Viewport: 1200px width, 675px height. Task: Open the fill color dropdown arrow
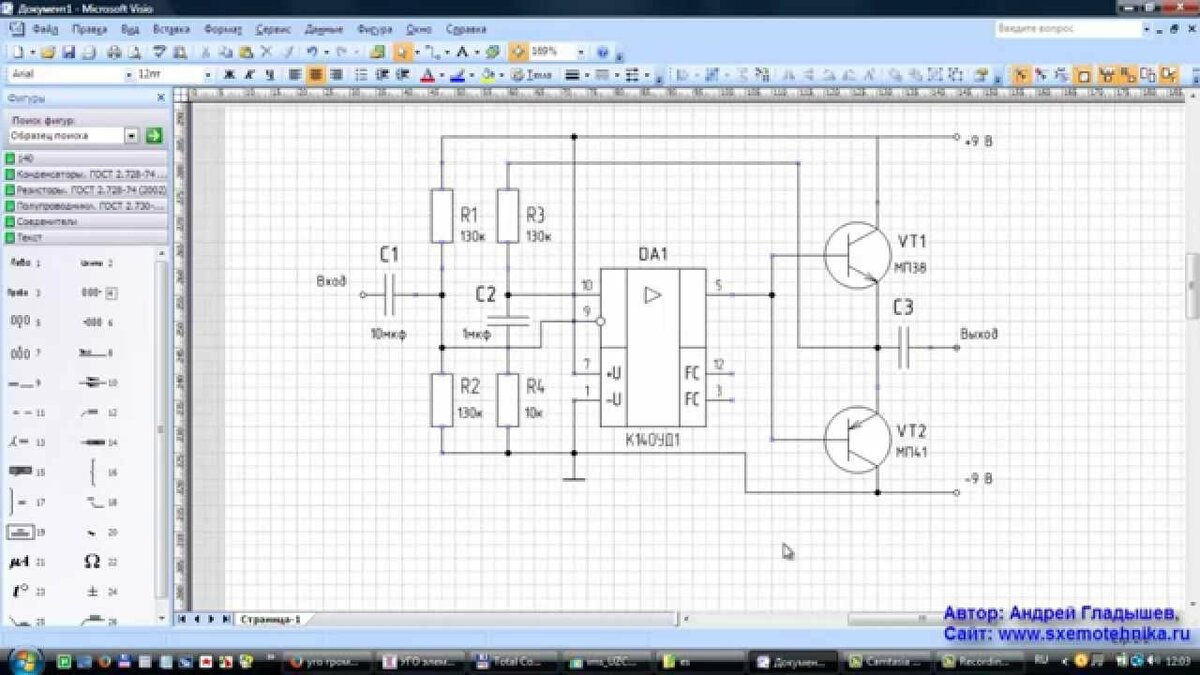(501, 74)
